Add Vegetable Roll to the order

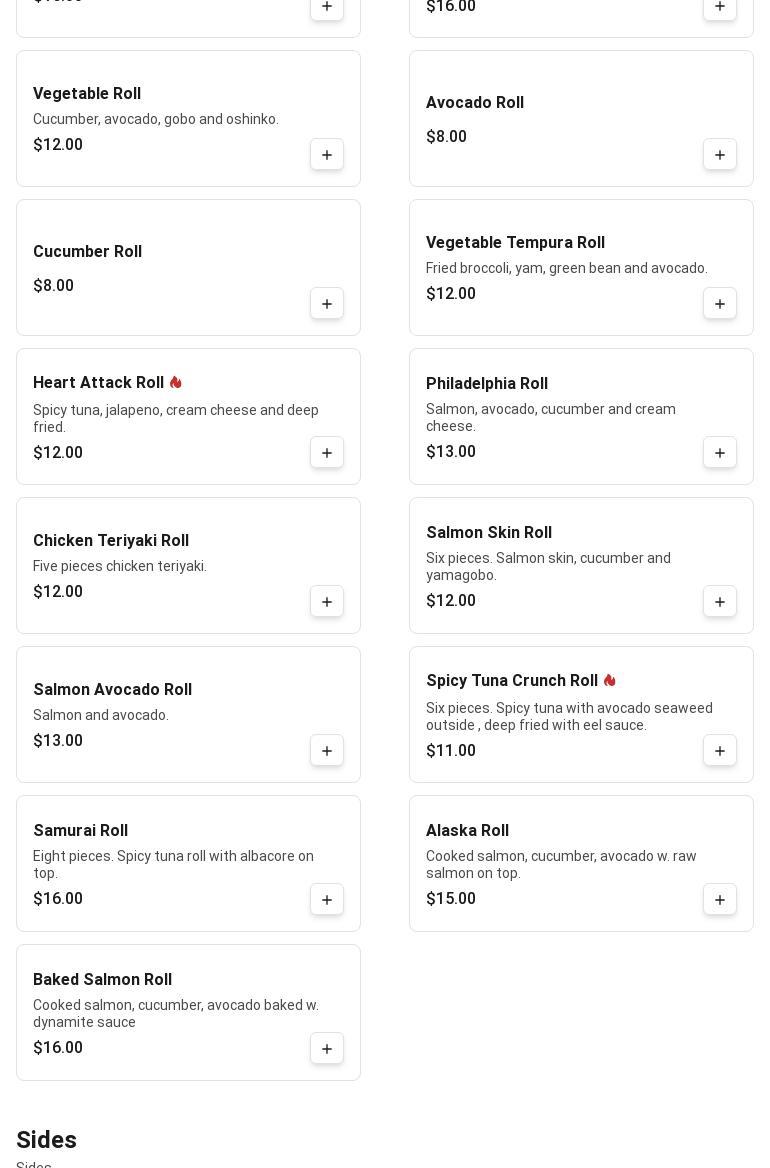click(x=327, y=155)
